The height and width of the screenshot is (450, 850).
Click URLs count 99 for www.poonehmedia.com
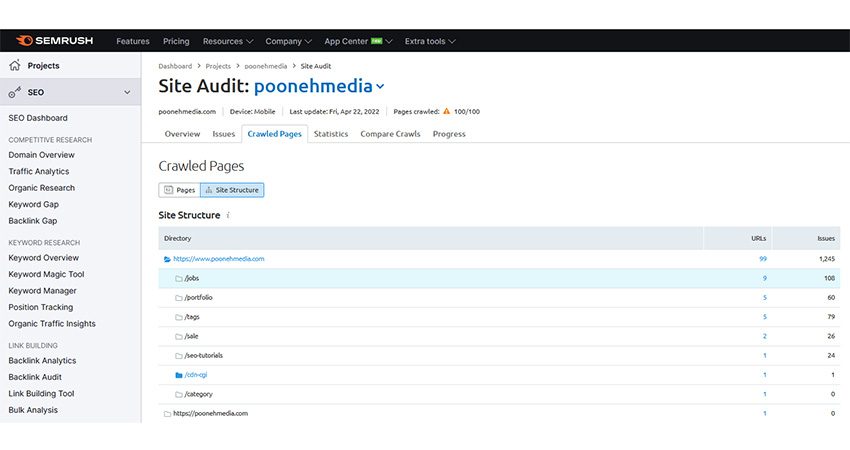pyautogui.click(x=763, y=259)
